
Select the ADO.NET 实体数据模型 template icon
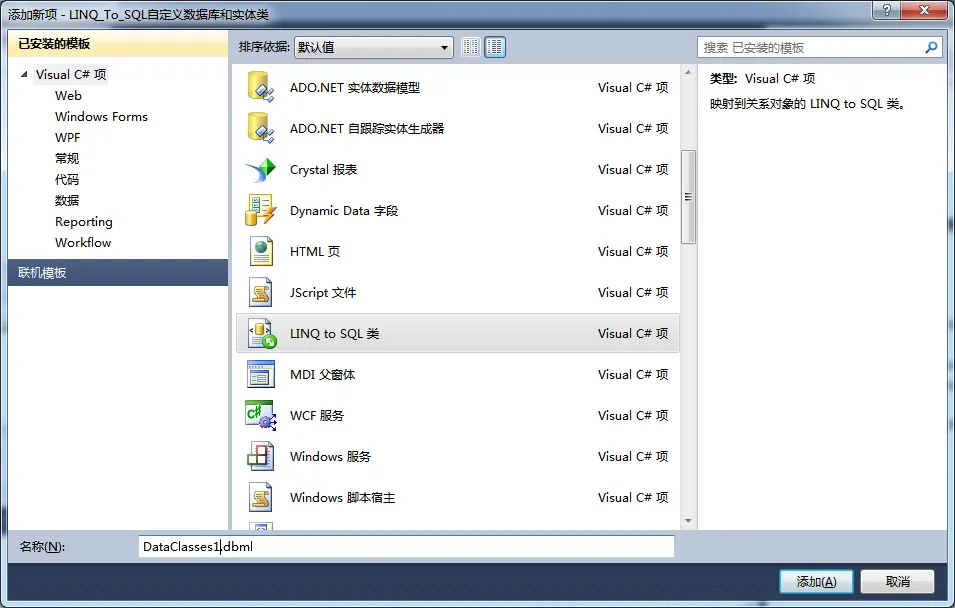click(261, 87)
